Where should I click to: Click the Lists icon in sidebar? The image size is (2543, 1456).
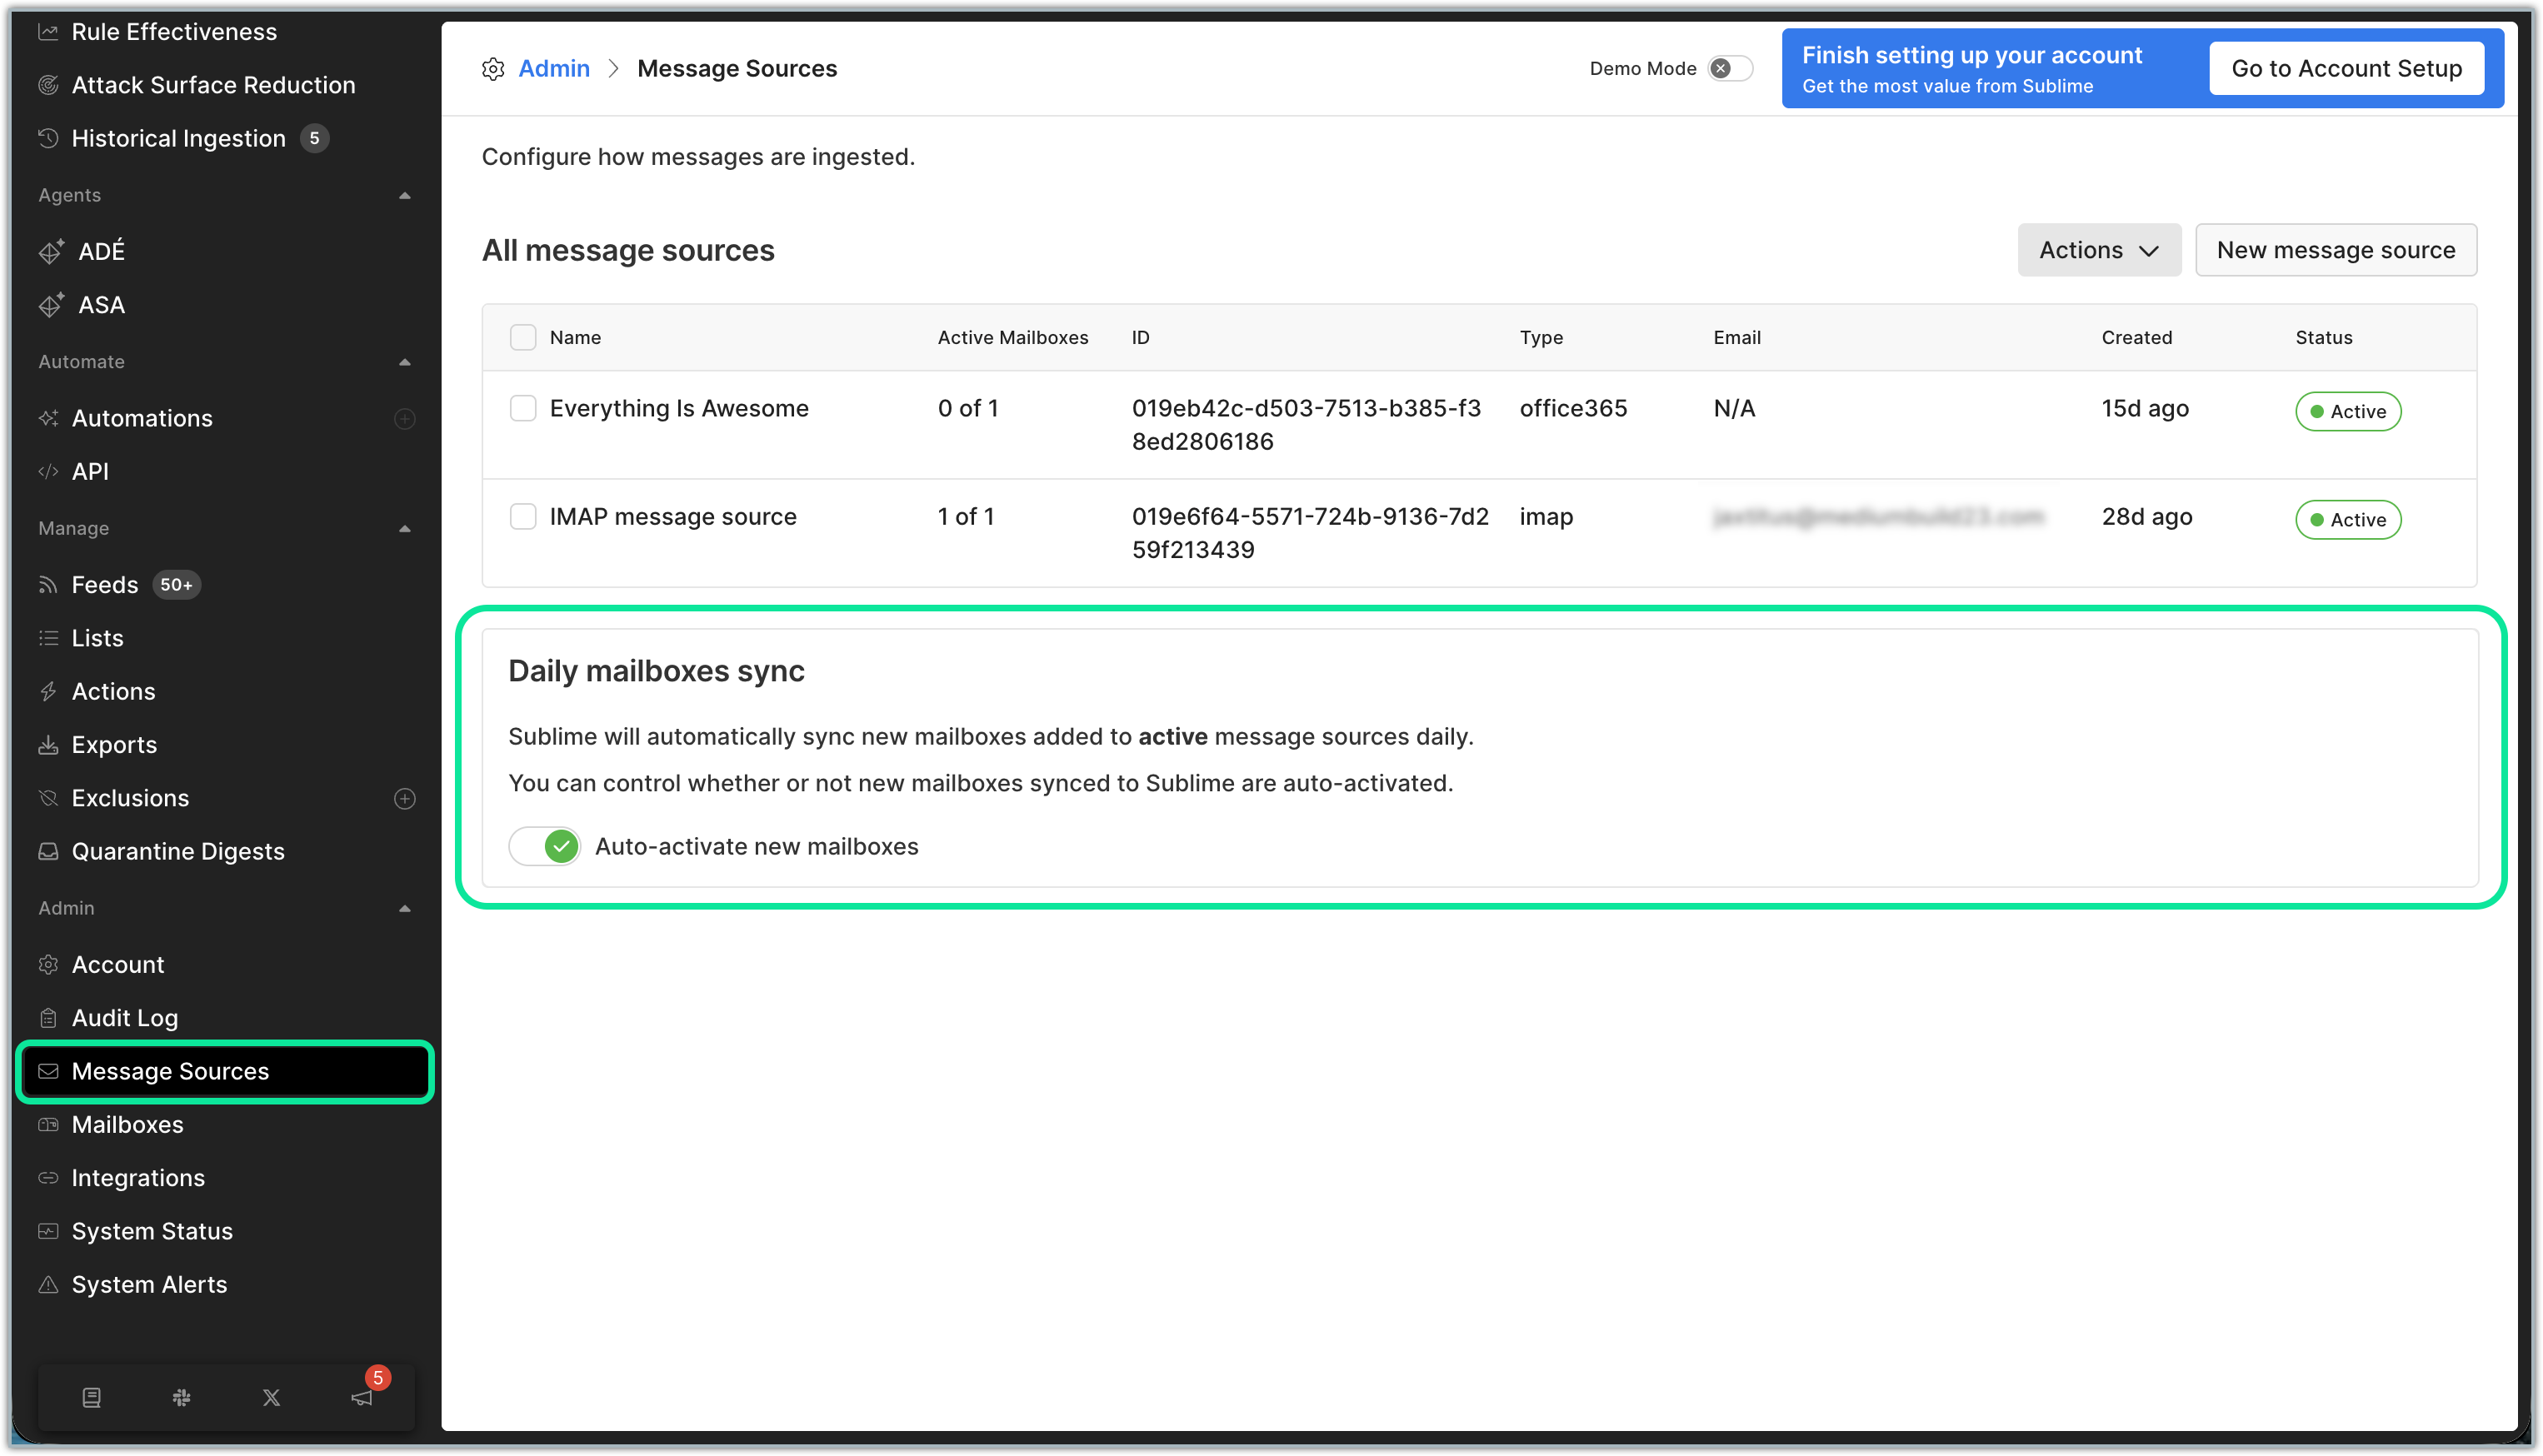[48, 638]
